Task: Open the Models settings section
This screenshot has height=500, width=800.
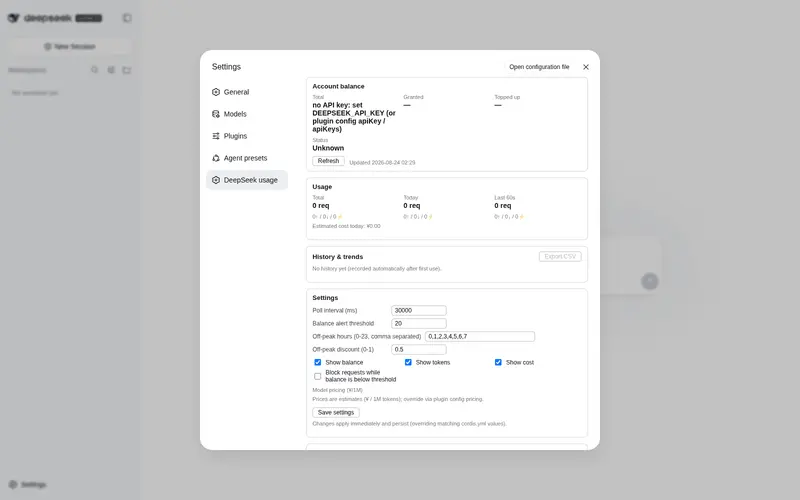Action: point(247,114)
